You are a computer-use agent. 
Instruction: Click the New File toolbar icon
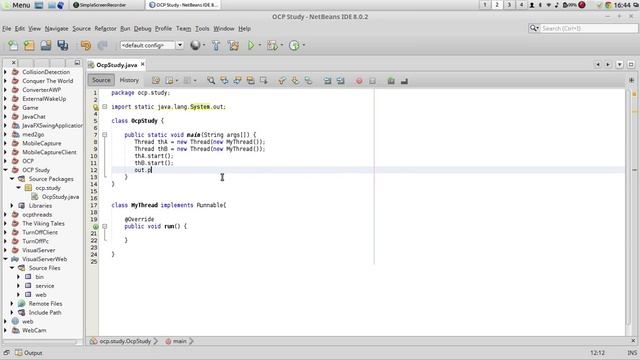click(x=13, y=45)
